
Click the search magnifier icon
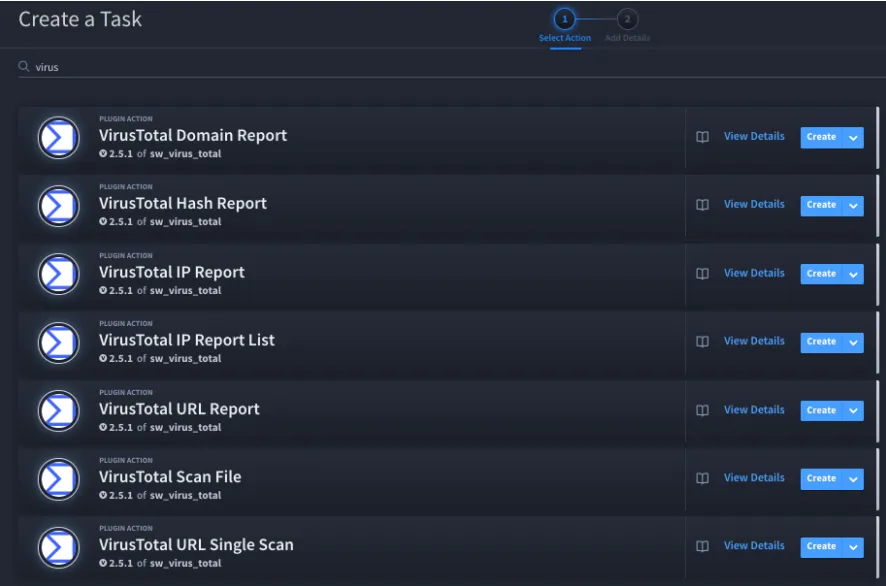[24, 67]
